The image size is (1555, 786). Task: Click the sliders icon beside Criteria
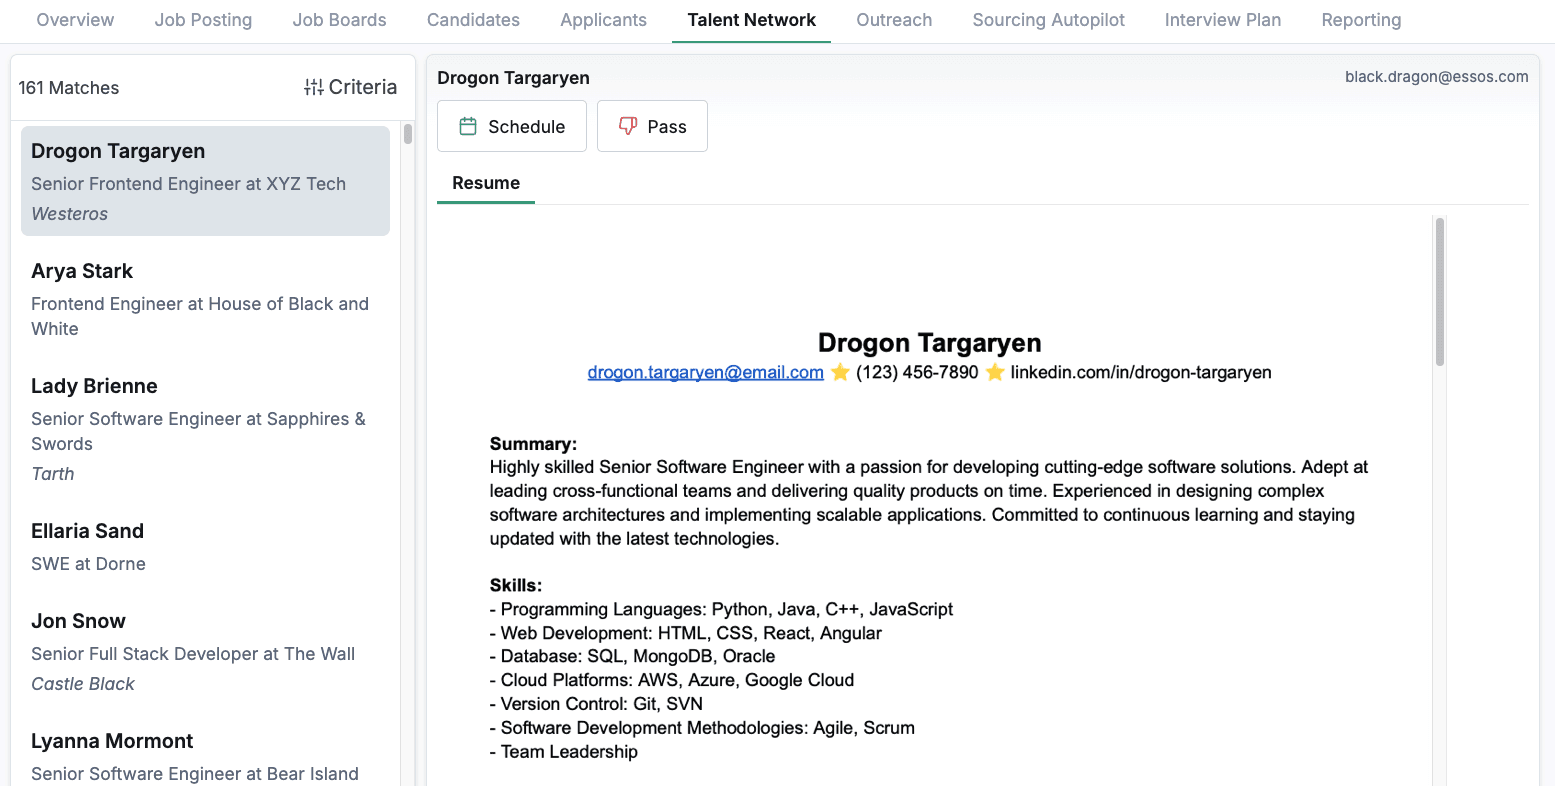(313, 87)
